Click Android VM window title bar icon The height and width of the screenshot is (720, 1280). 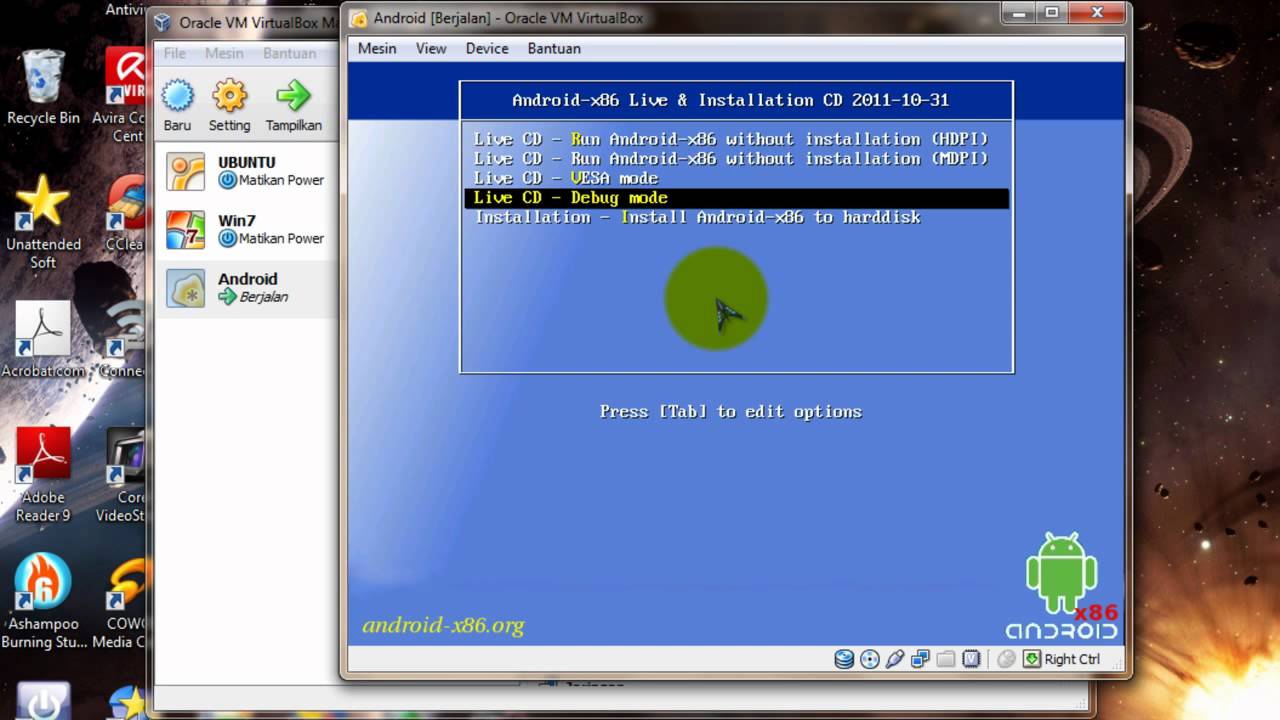point(359,18)
